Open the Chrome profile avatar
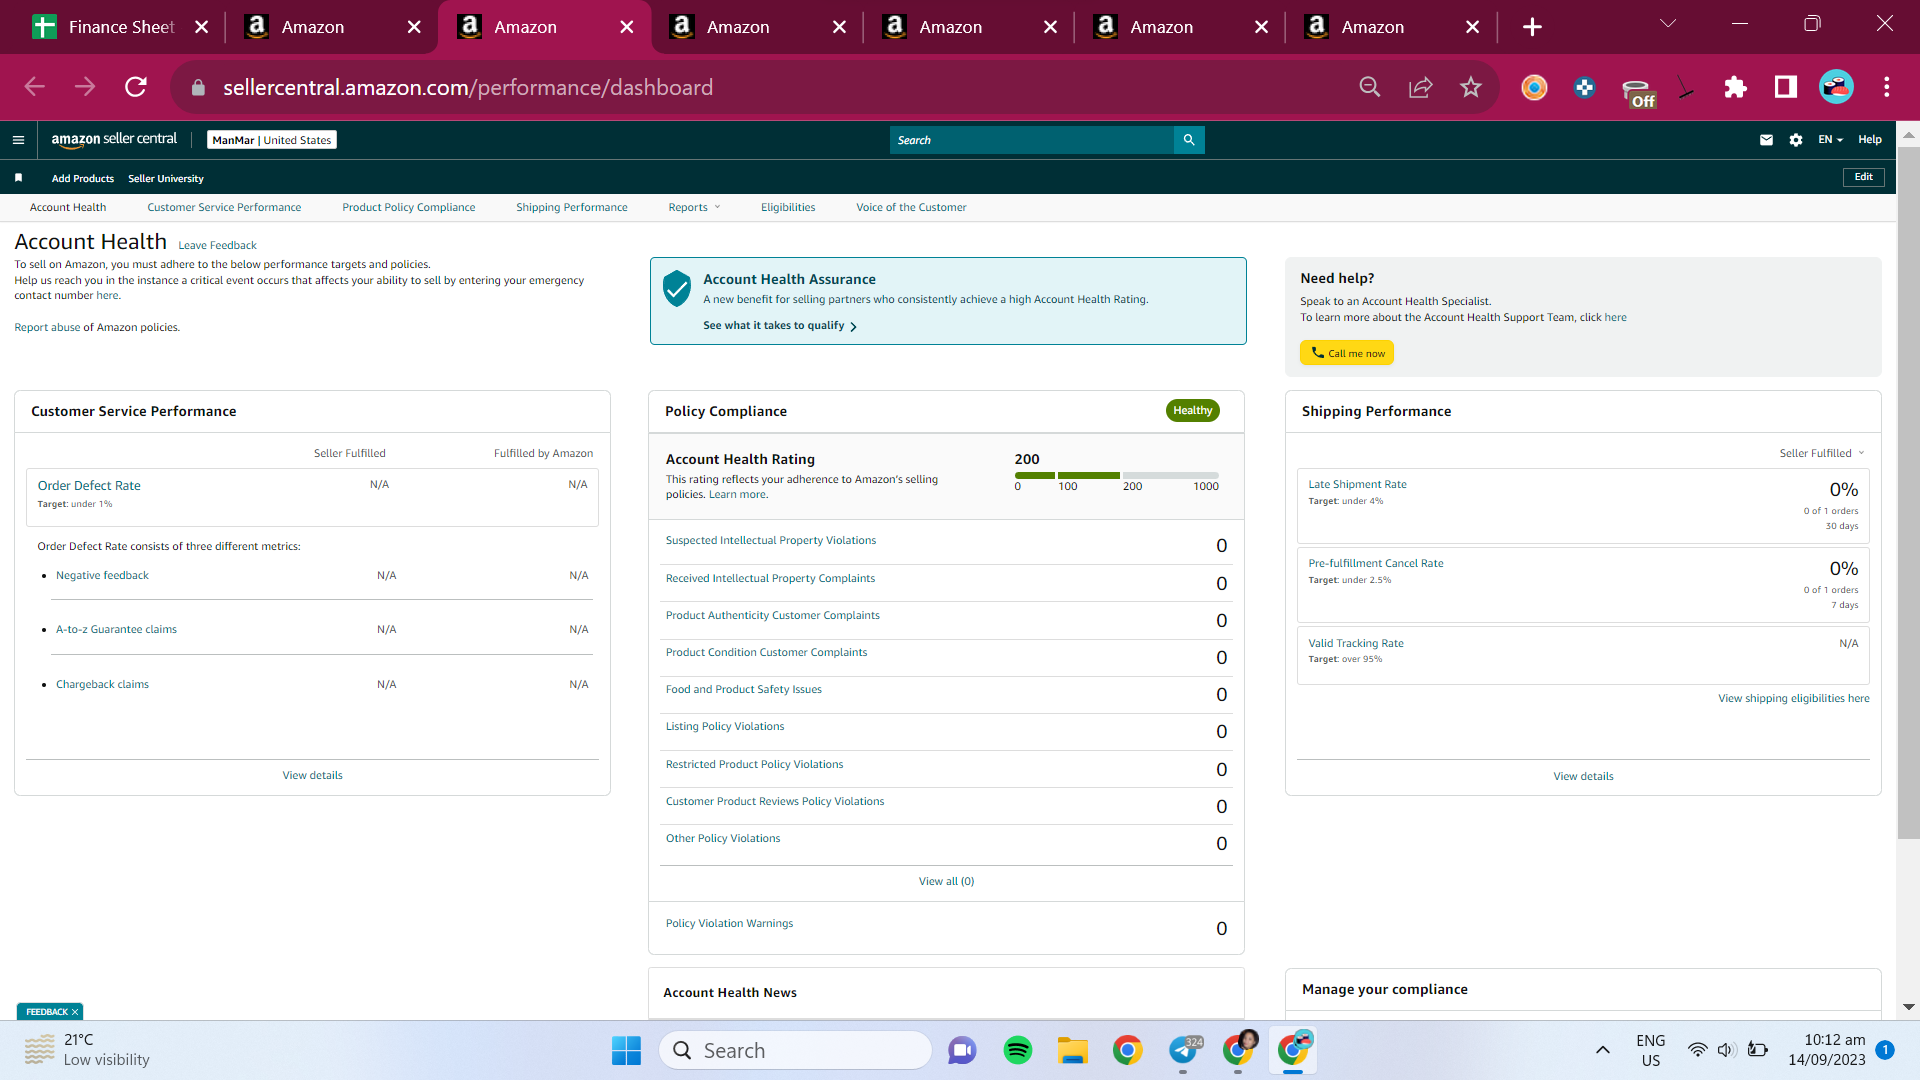 pyautogui.click(x=1836, y=87)
